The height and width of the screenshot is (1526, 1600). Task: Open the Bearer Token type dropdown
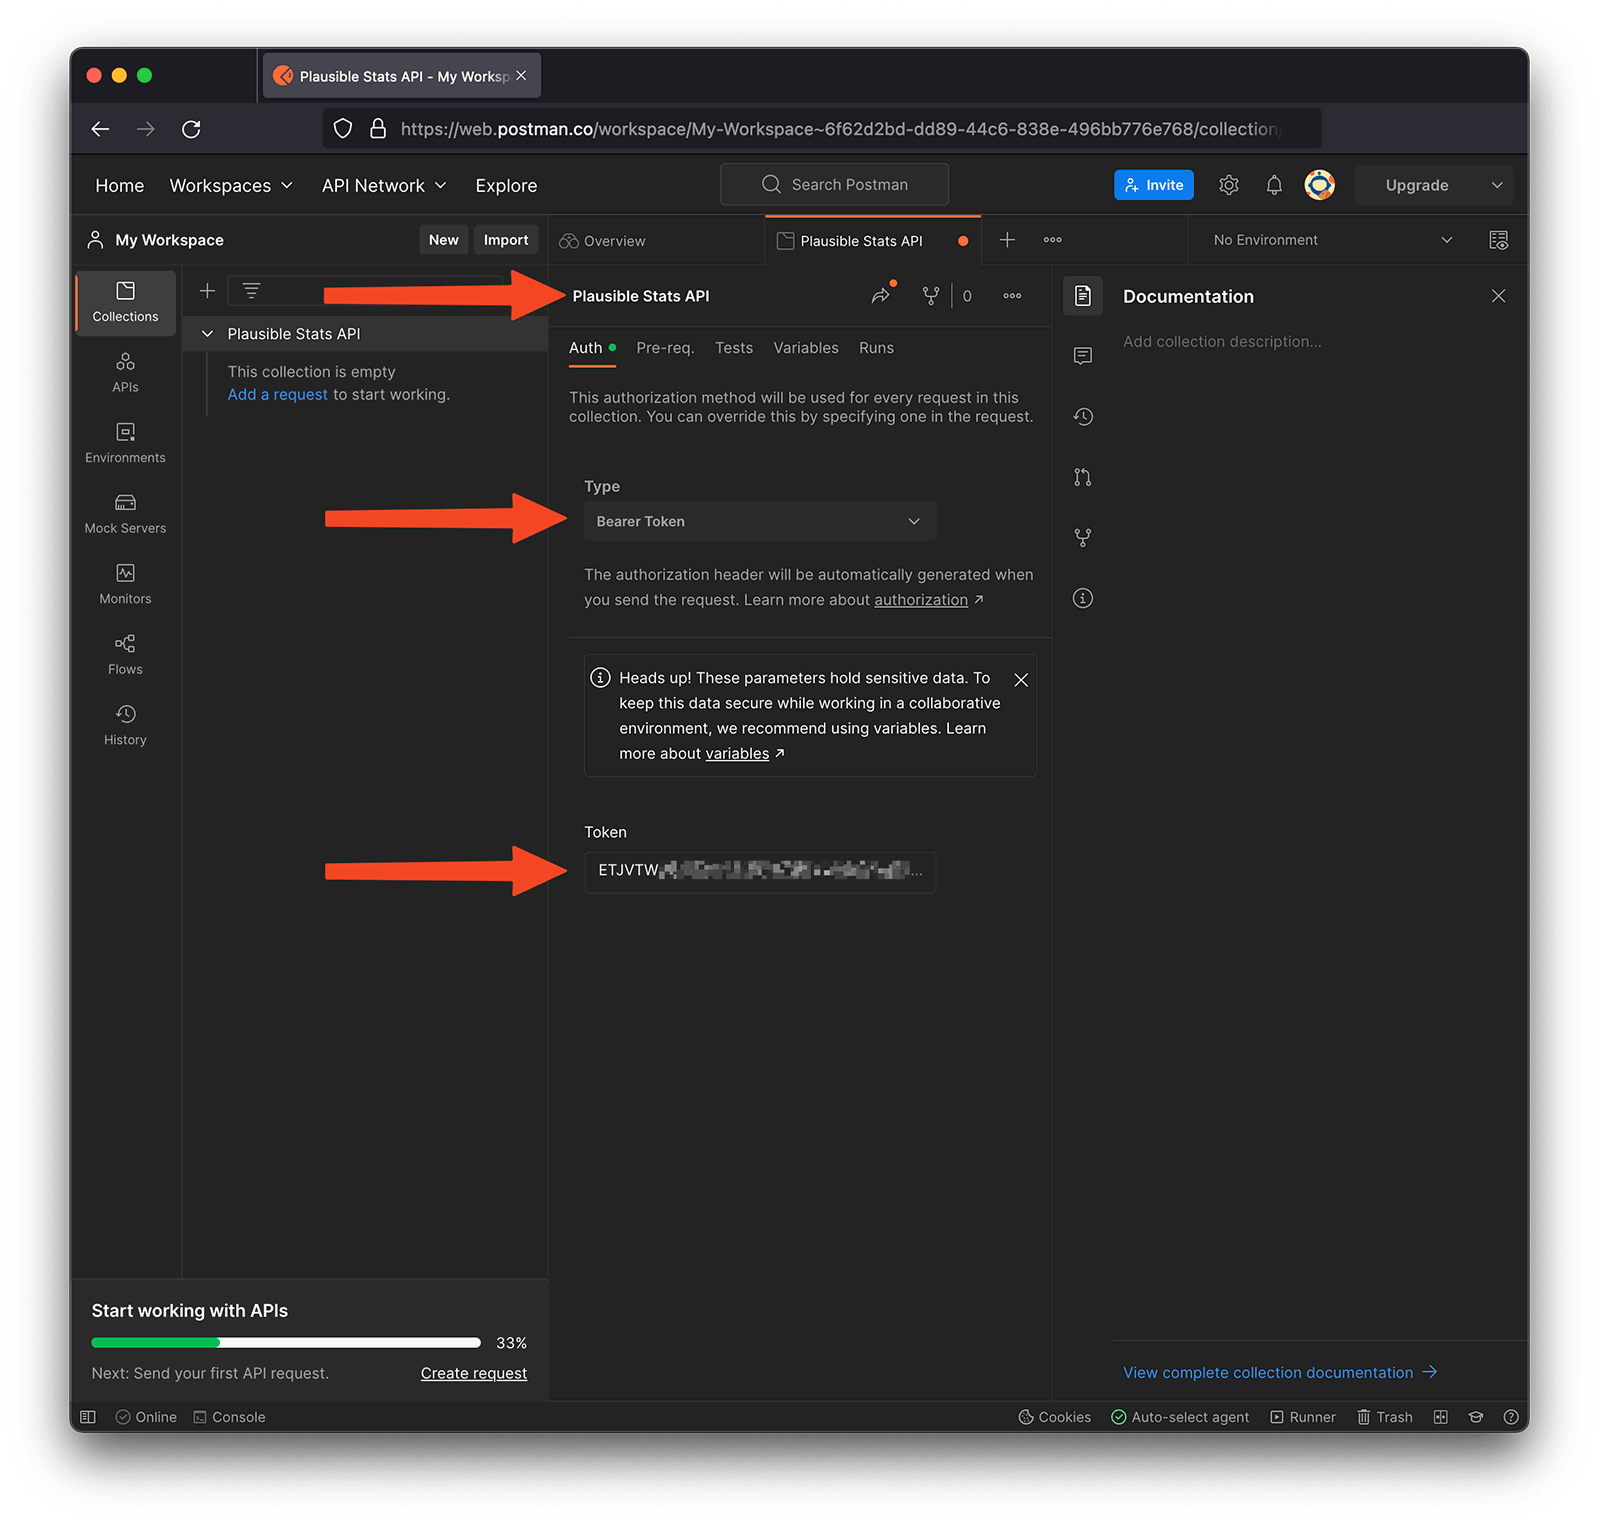(x=759, y=521)
